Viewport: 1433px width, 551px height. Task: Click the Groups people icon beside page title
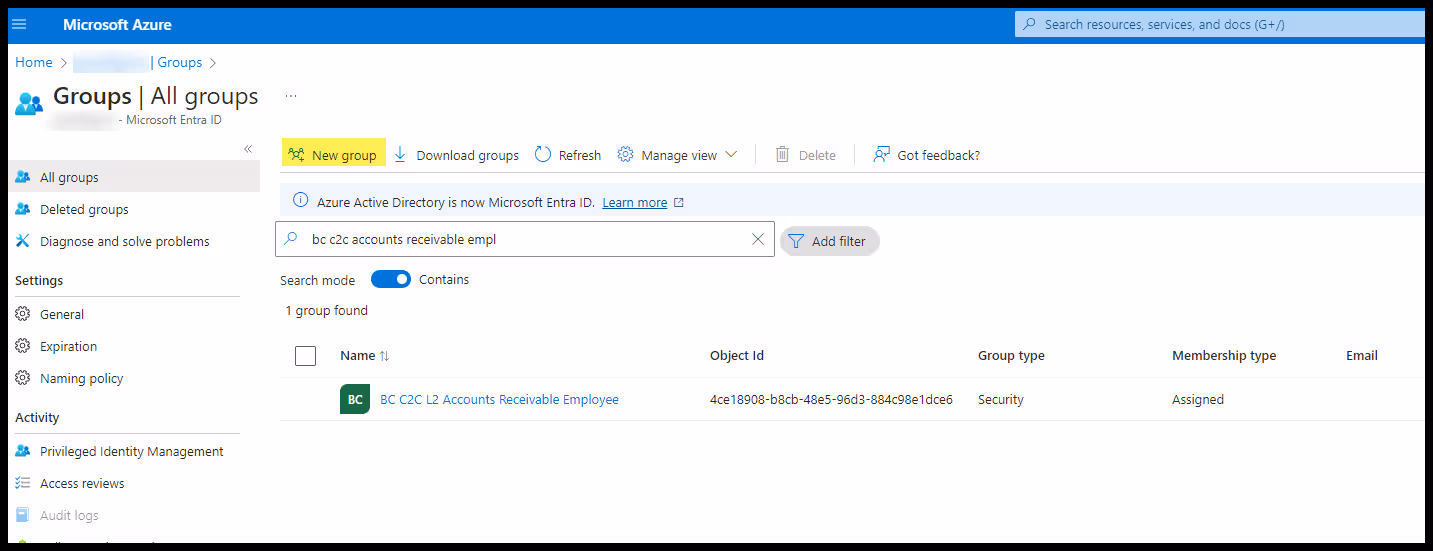point(29,103)
